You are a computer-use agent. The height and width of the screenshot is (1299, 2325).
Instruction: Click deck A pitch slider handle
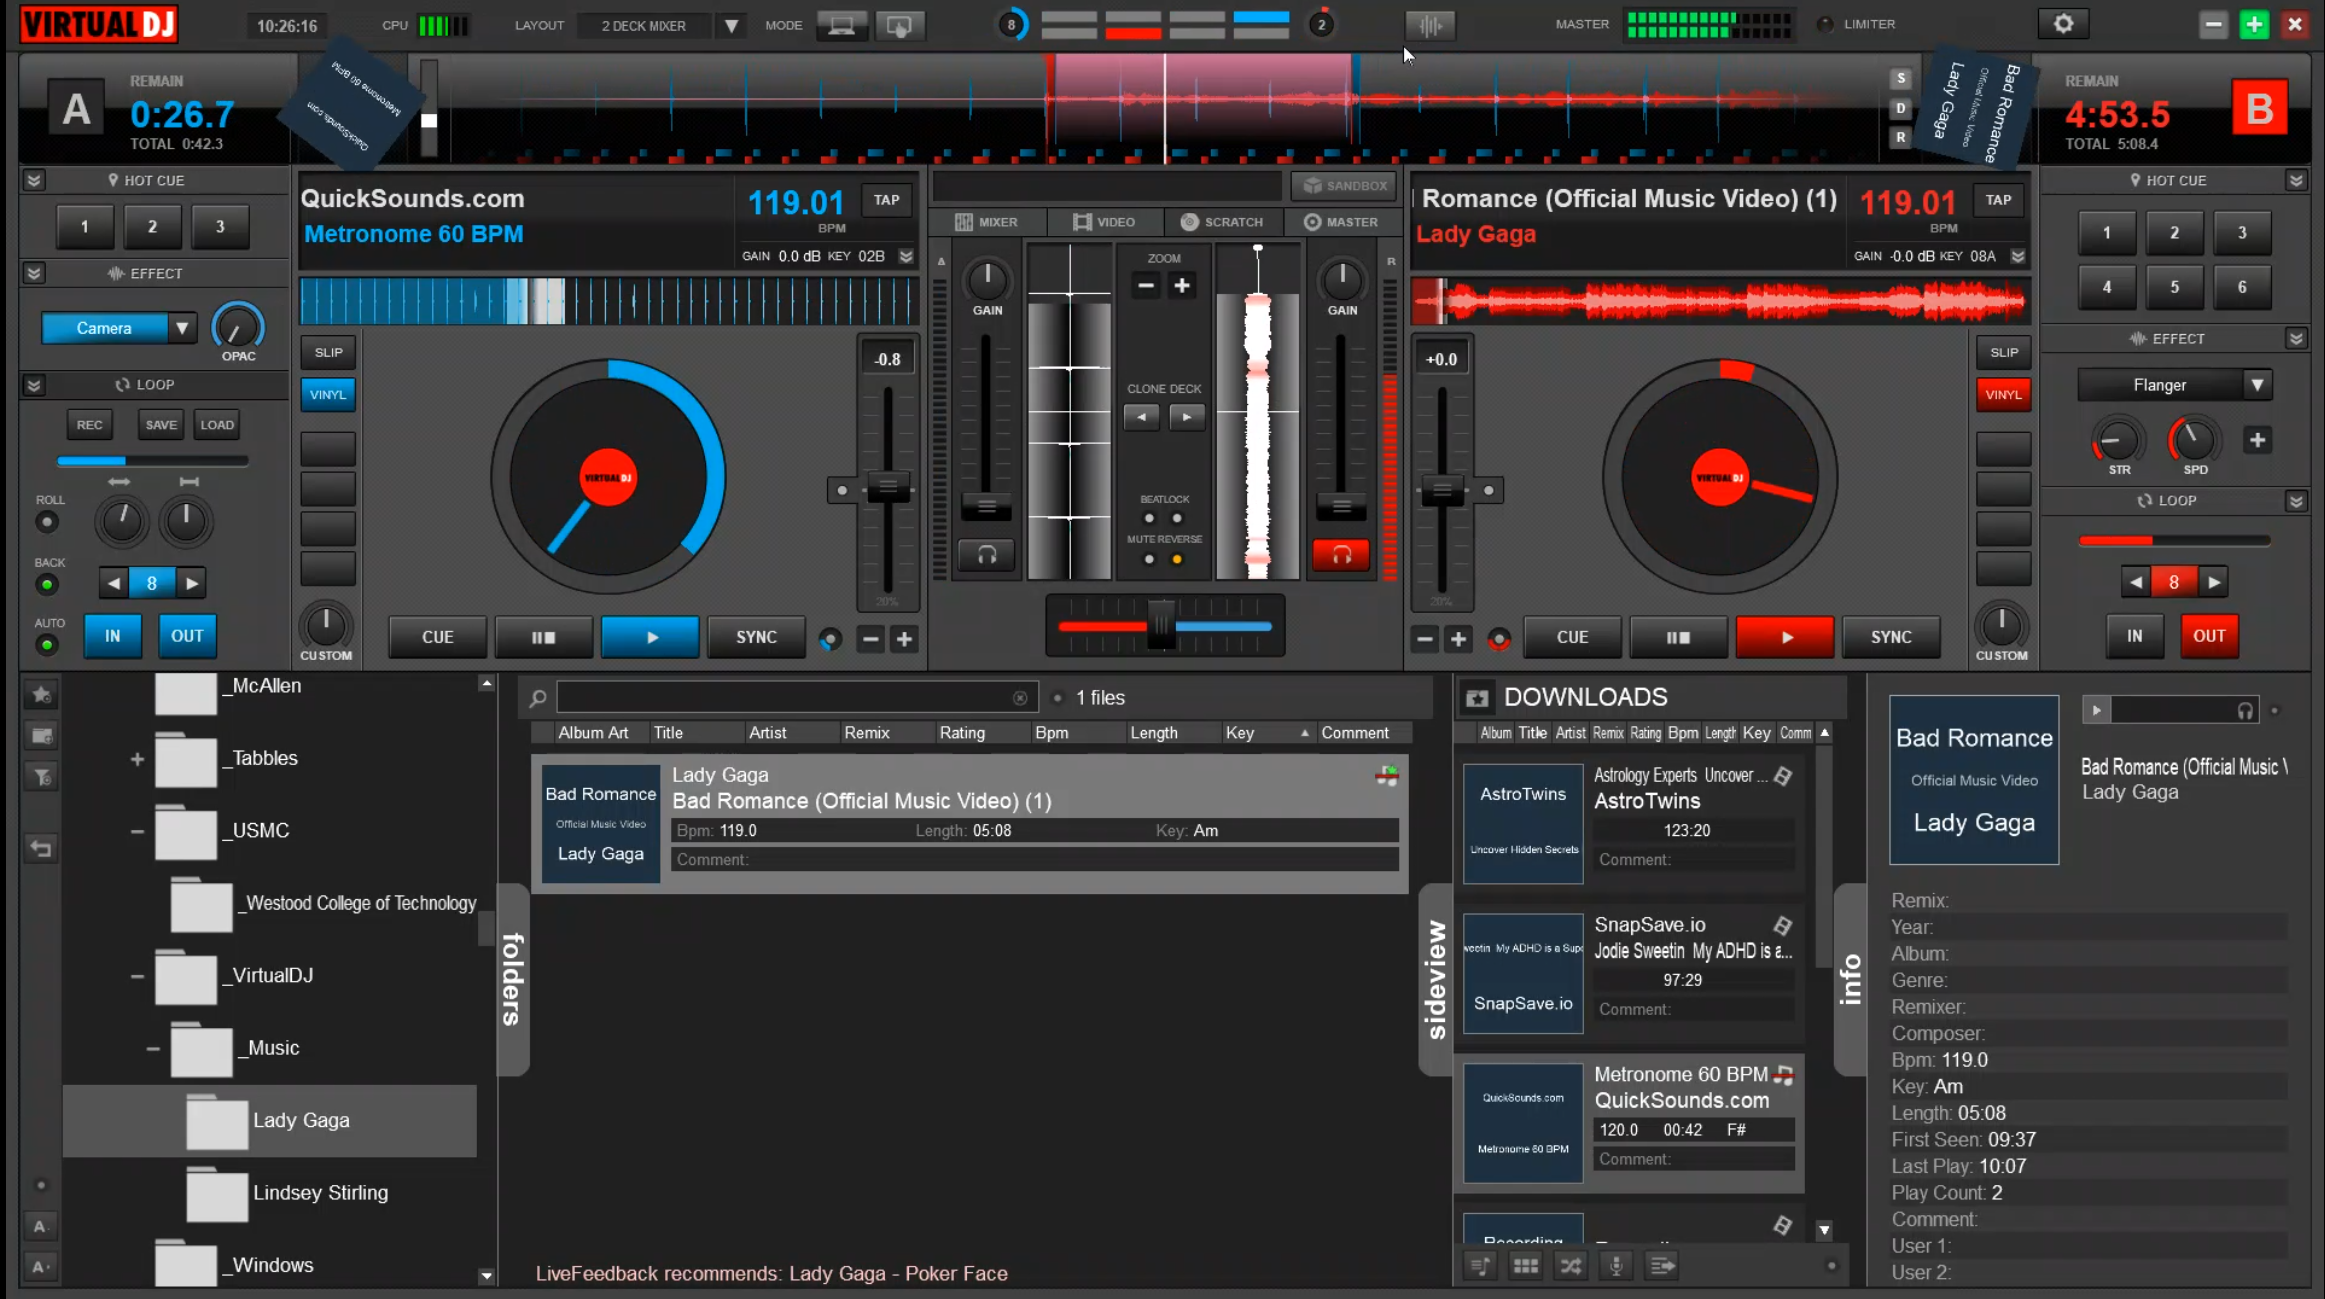pyautogui.click(x=887, y=487)
